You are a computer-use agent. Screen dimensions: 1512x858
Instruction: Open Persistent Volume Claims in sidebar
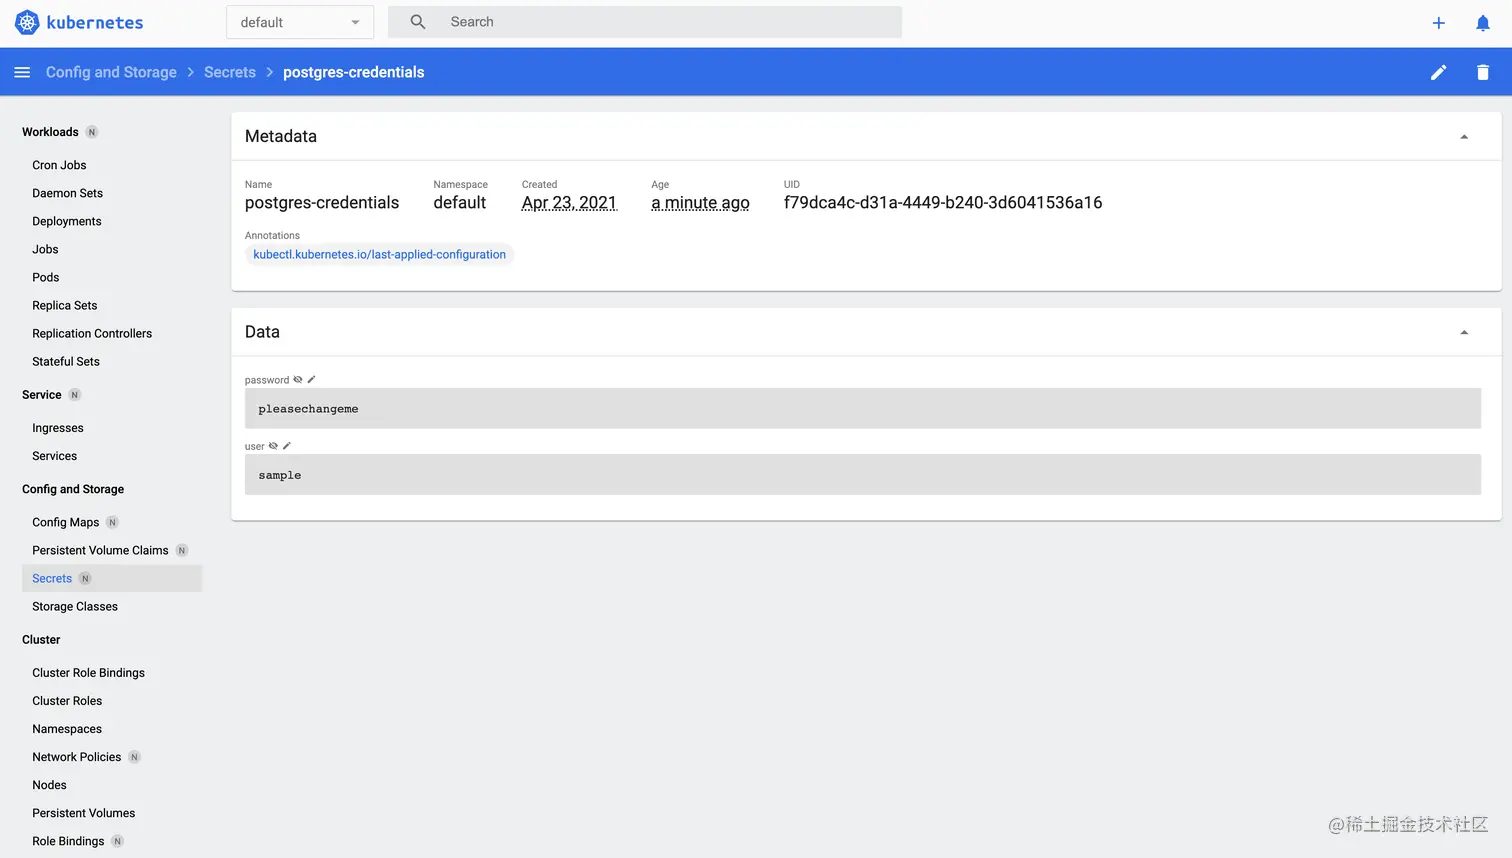(100, 550)
